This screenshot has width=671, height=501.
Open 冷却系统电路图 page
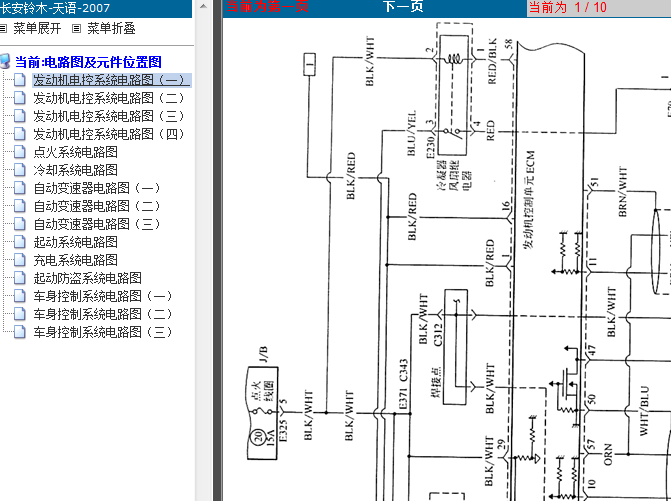coord(75,170)
